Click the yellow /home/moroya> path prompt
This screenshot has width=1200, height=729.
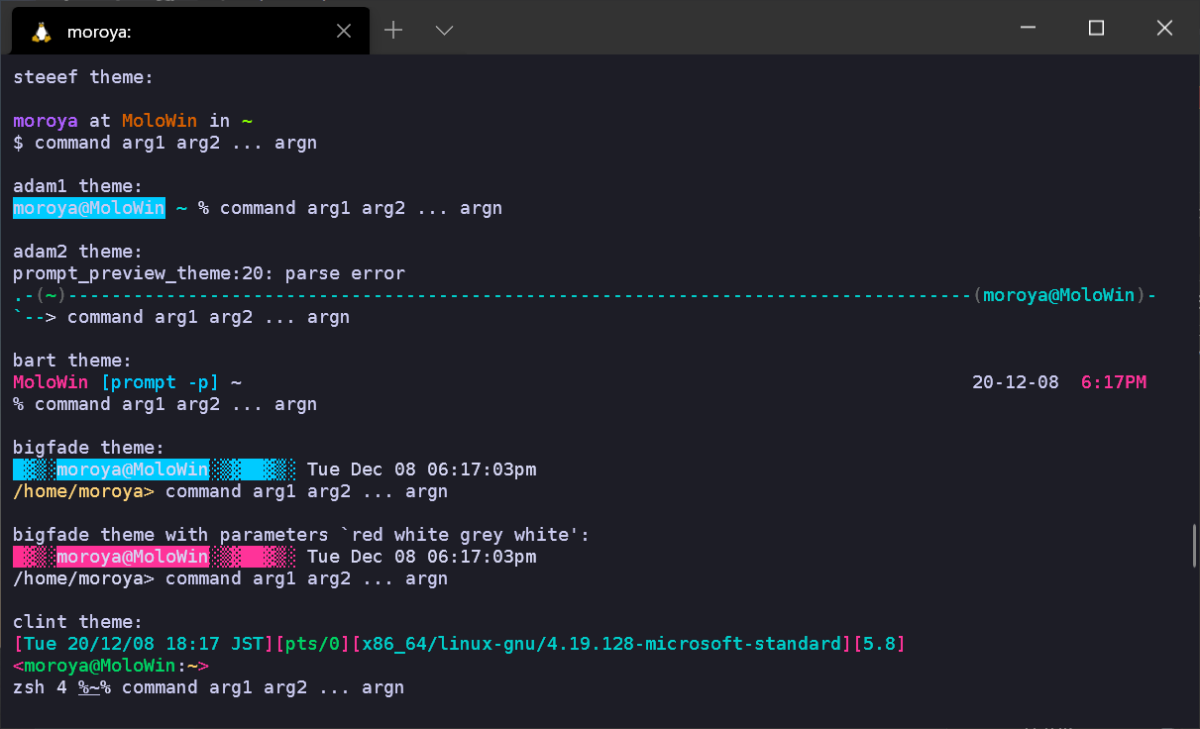(x=84, y=491)
